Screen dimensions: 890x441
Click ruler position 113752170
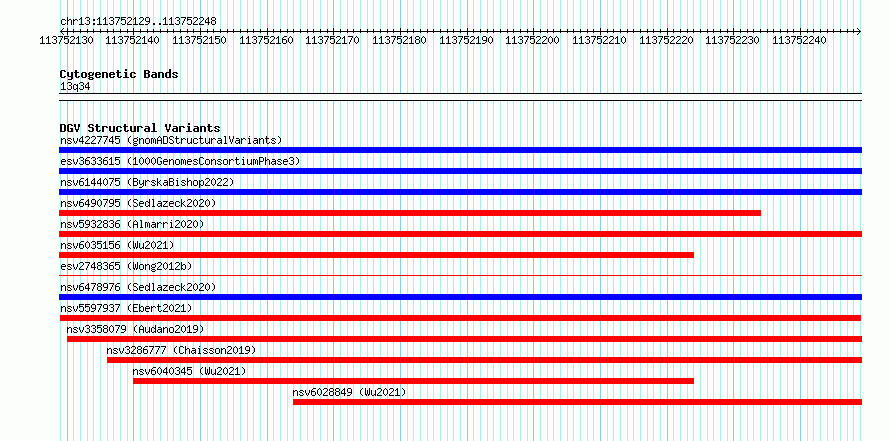click(x=333, y=41)
